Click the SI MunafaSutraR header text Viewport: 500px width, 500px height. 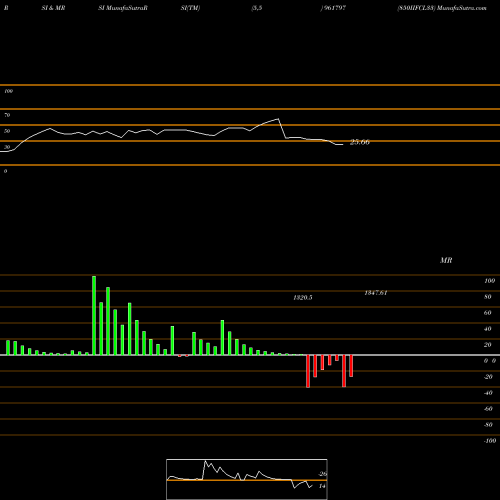tap(123, 8)
